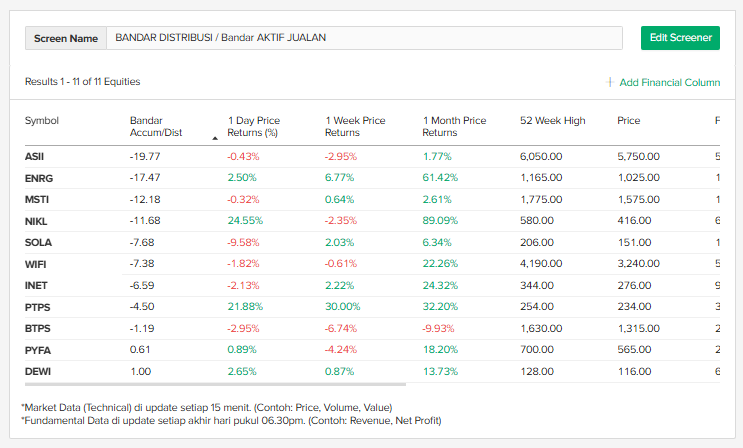Select the PTPS ticker
743x448 pixels.
(36, 307)
